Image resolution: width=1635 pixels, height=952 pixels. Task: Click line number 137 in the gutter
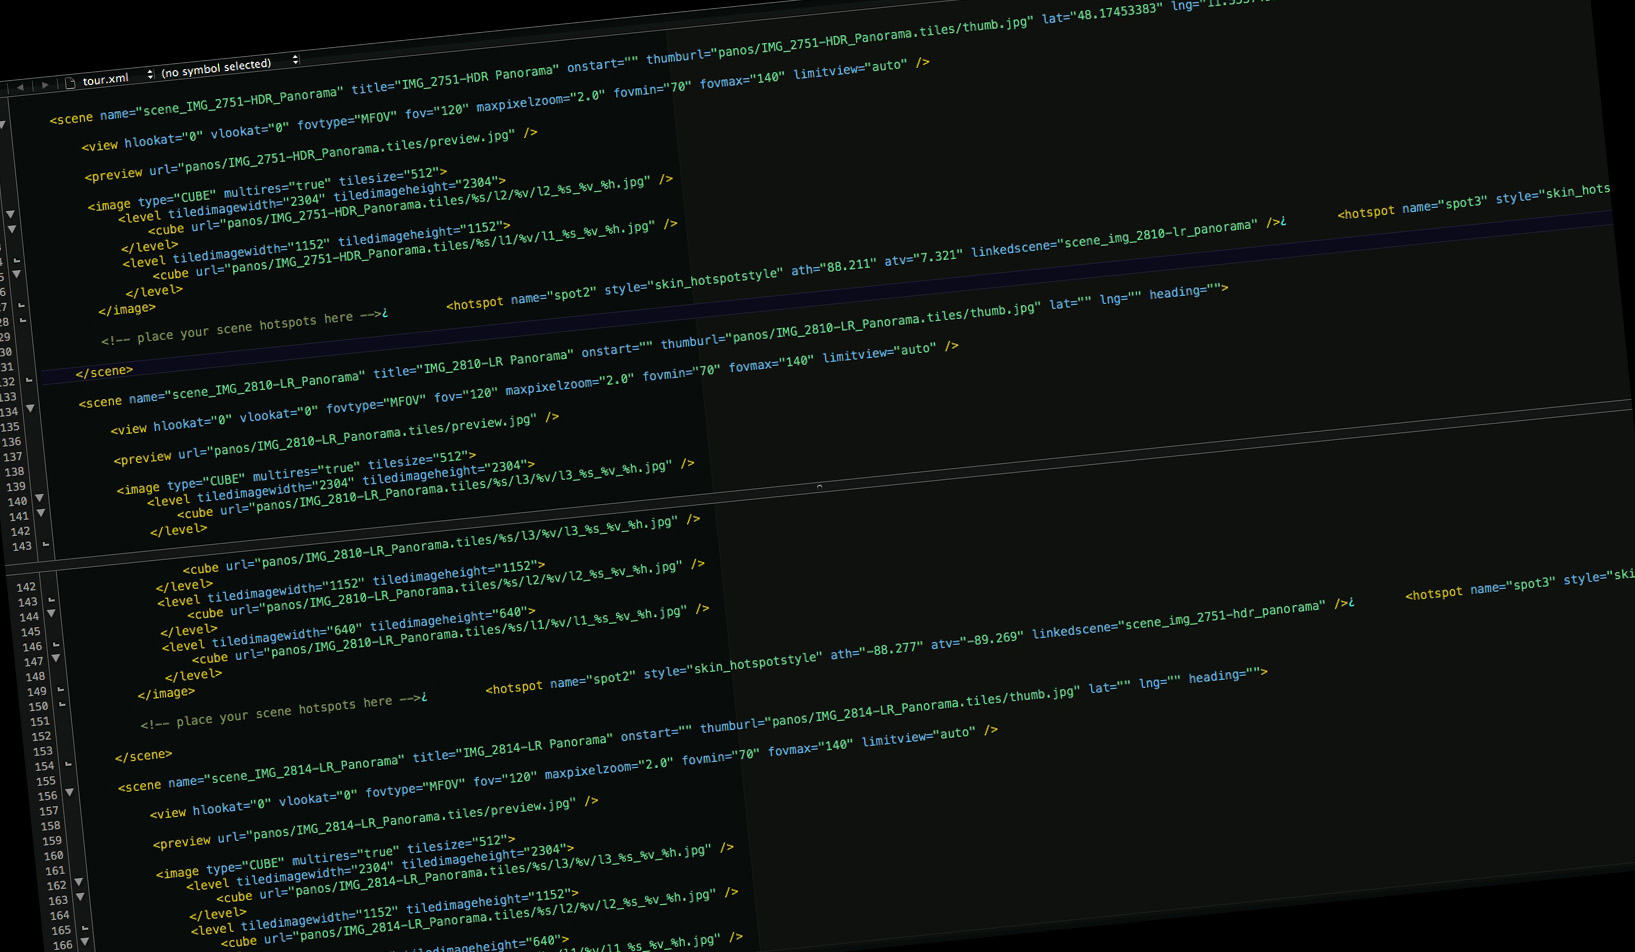[13, 456]
